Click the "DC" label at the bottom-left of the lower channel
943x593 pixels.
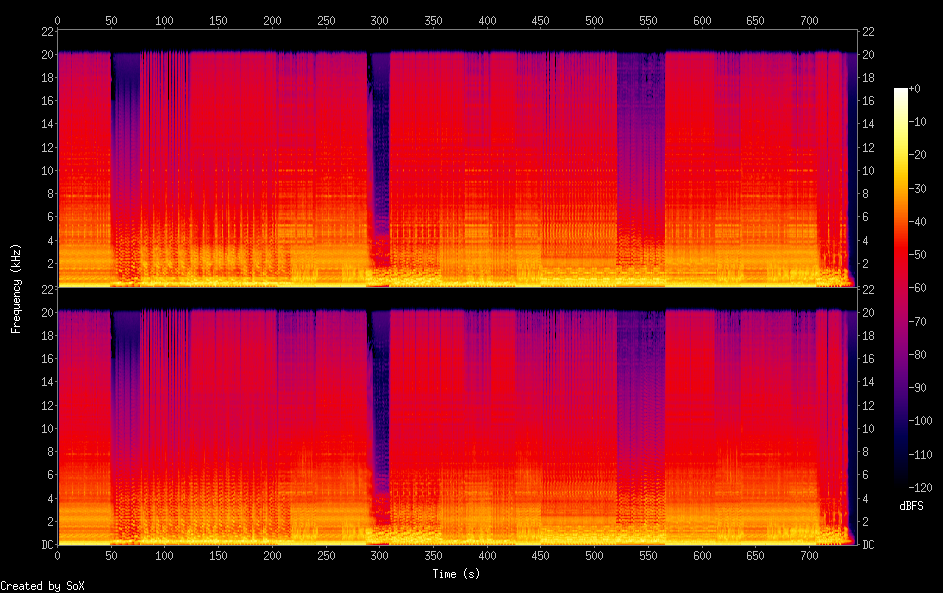[x=46, y=544]
